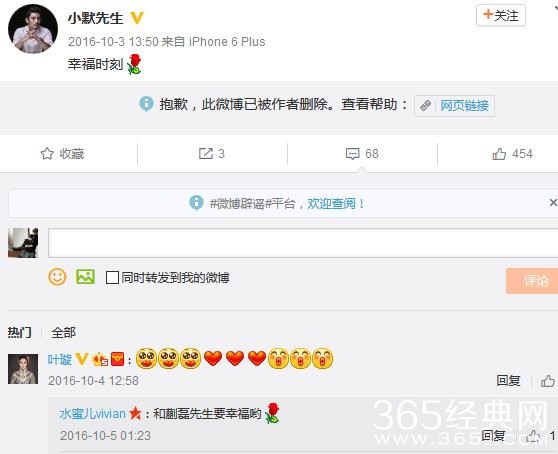This screenshot has width=558, height=454.
Task: Click 回复 on 叶璇's comment
Action: point(508,381)
